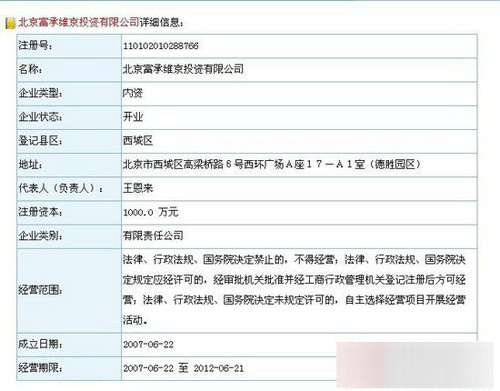Select the establishment date 2007-06-22

coord(148,345)
